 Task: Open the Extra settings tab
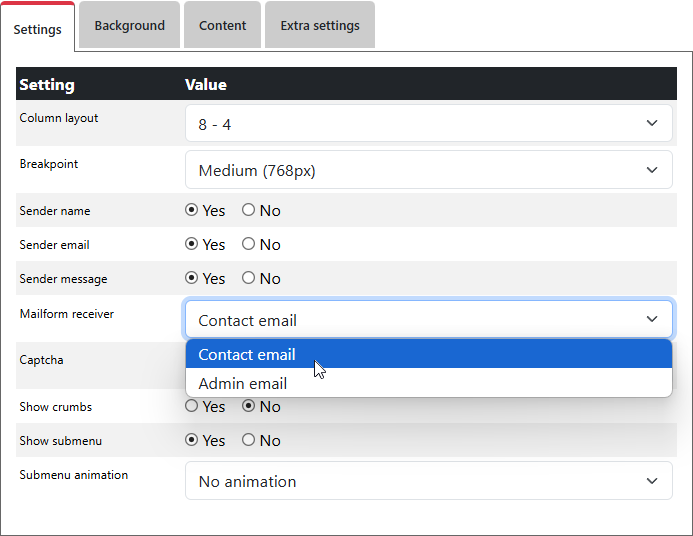point(320,26)
